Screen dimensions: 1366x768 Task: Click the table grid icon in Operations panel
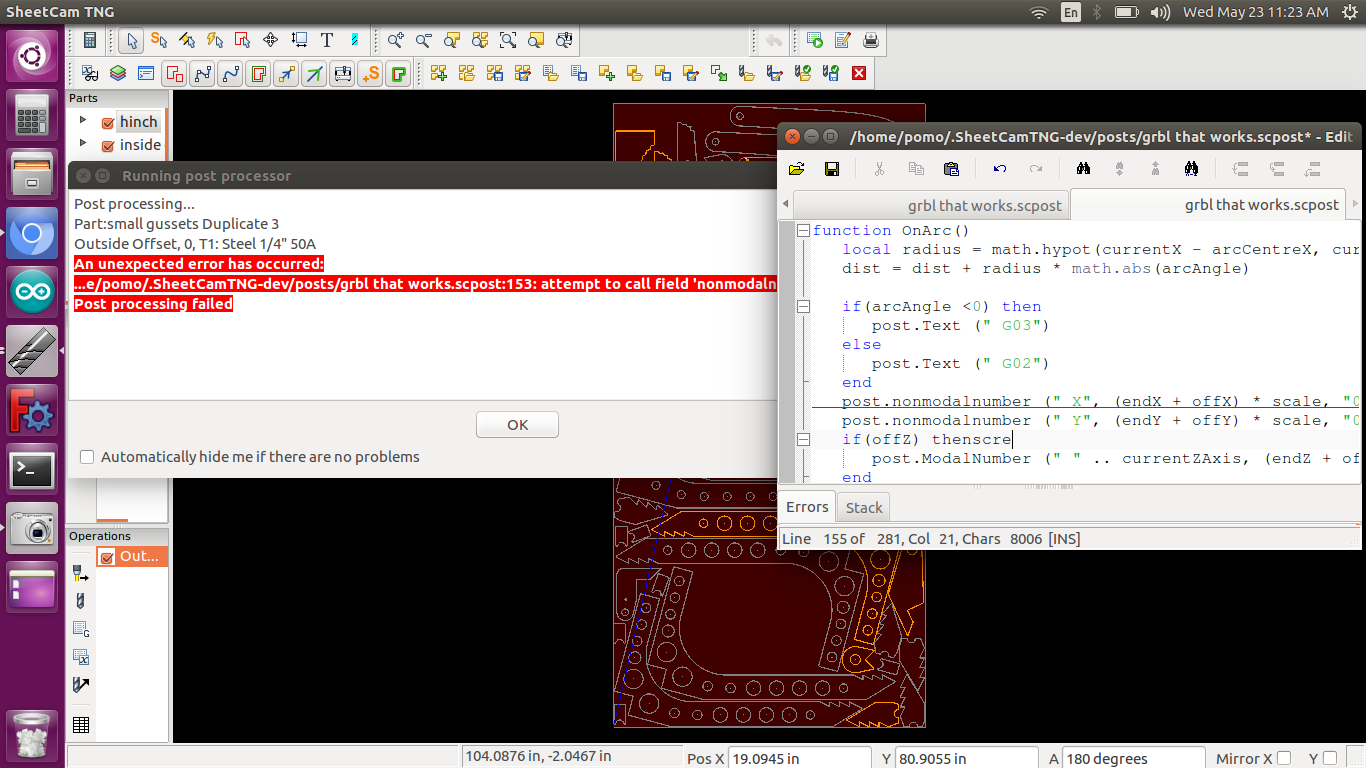81,725
